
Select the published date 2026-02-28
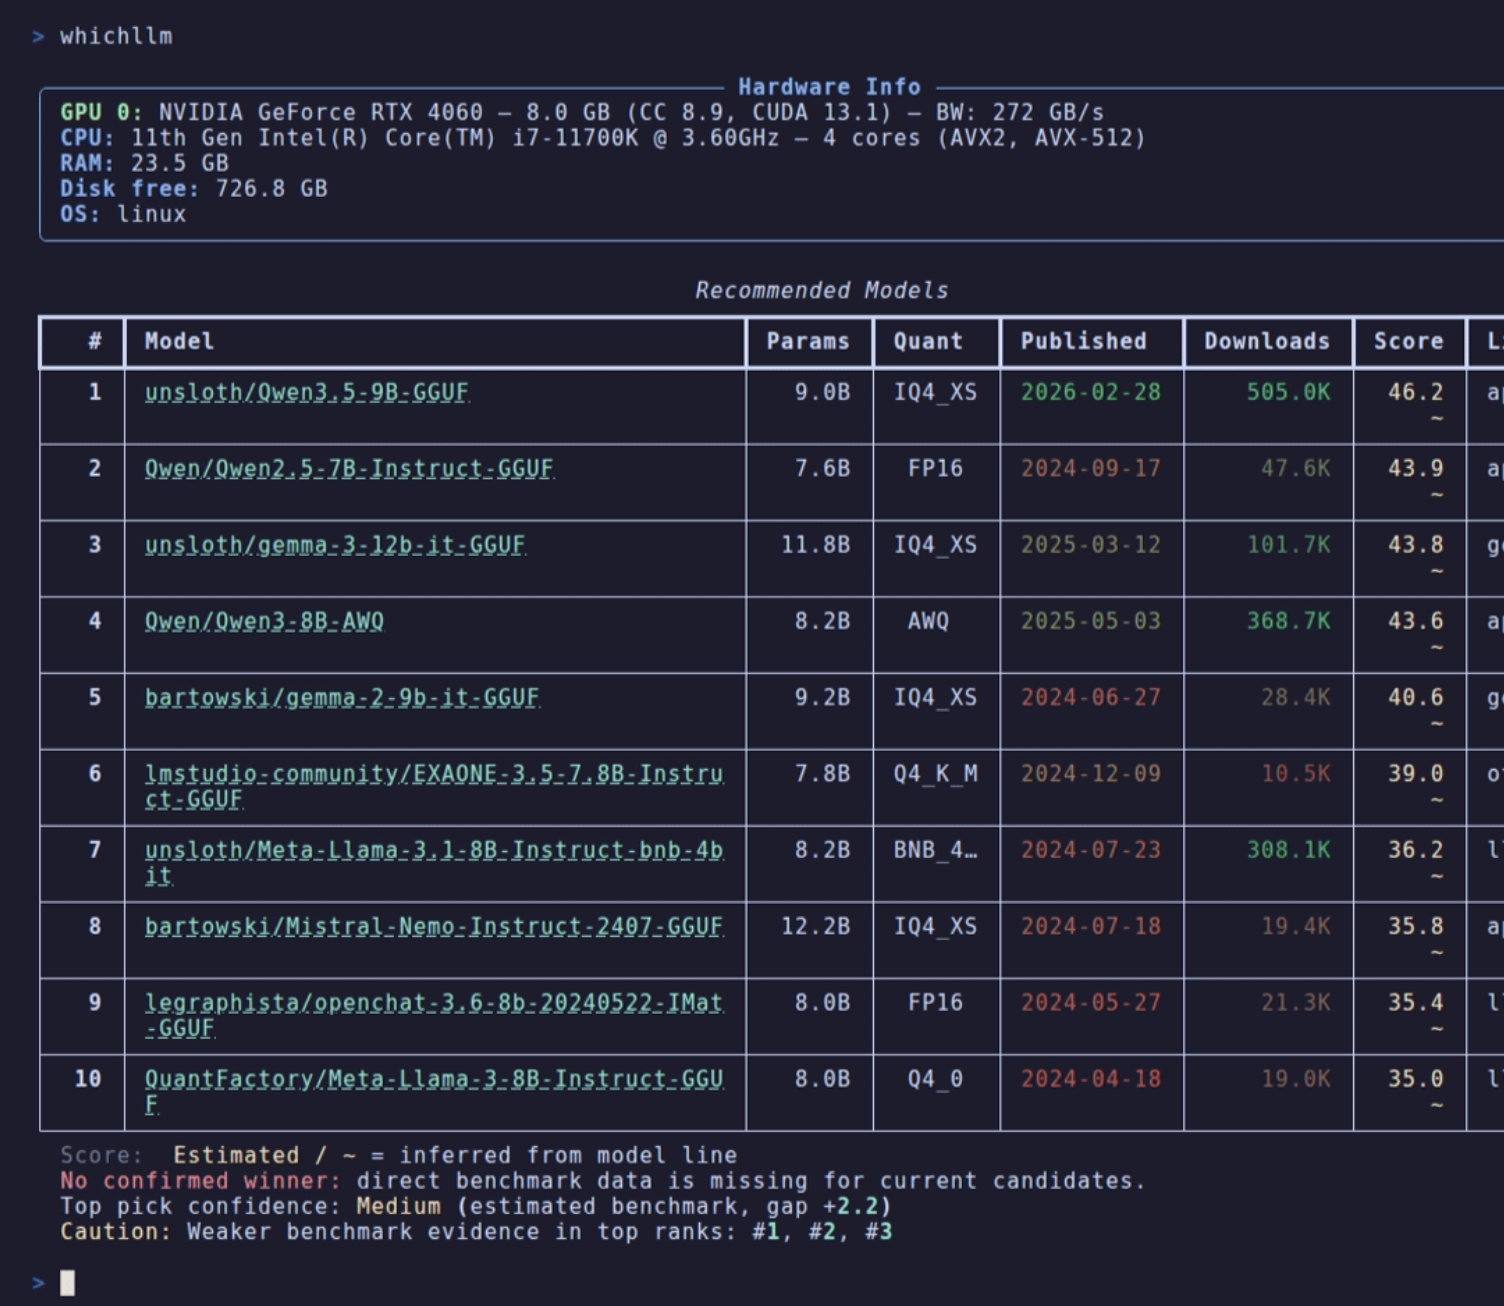pos(1091,392)
